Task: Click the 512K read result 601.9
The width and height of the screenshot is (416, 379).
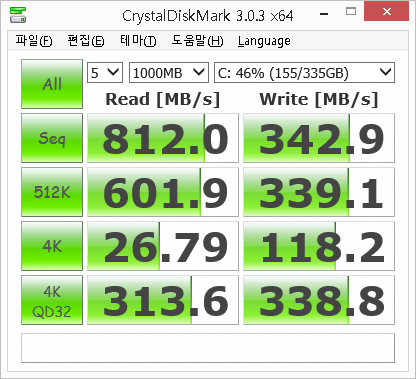Action: click(163, 192)
